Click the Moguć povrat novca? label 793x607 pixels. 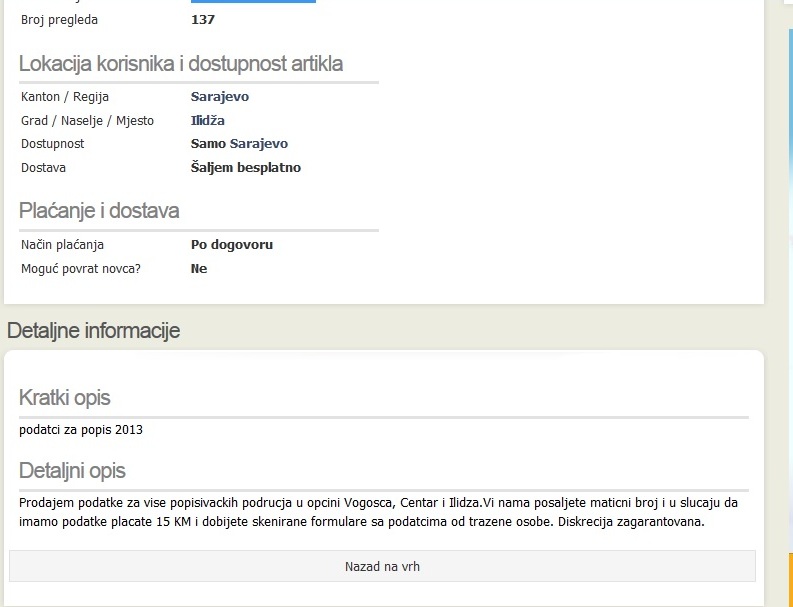click(x=80, y=269)
